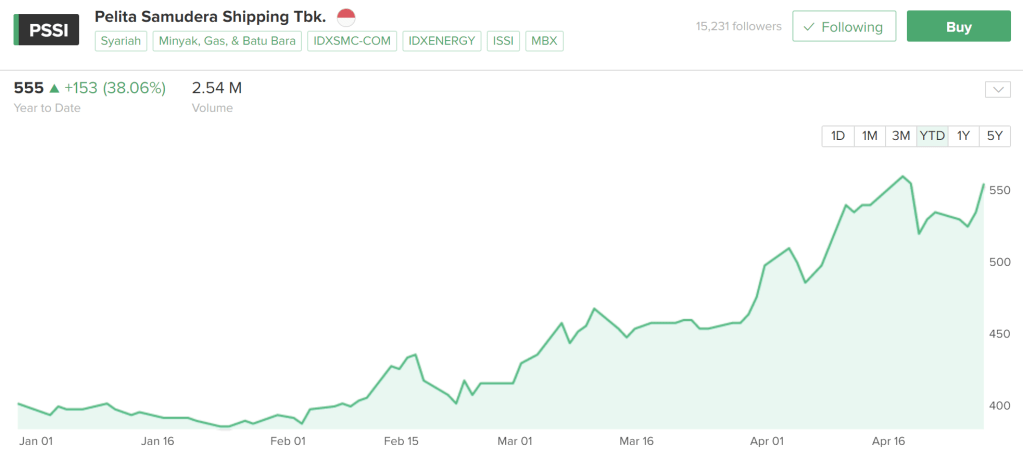
Task: View the 15,231 followers list
Action: click(738, 27)
